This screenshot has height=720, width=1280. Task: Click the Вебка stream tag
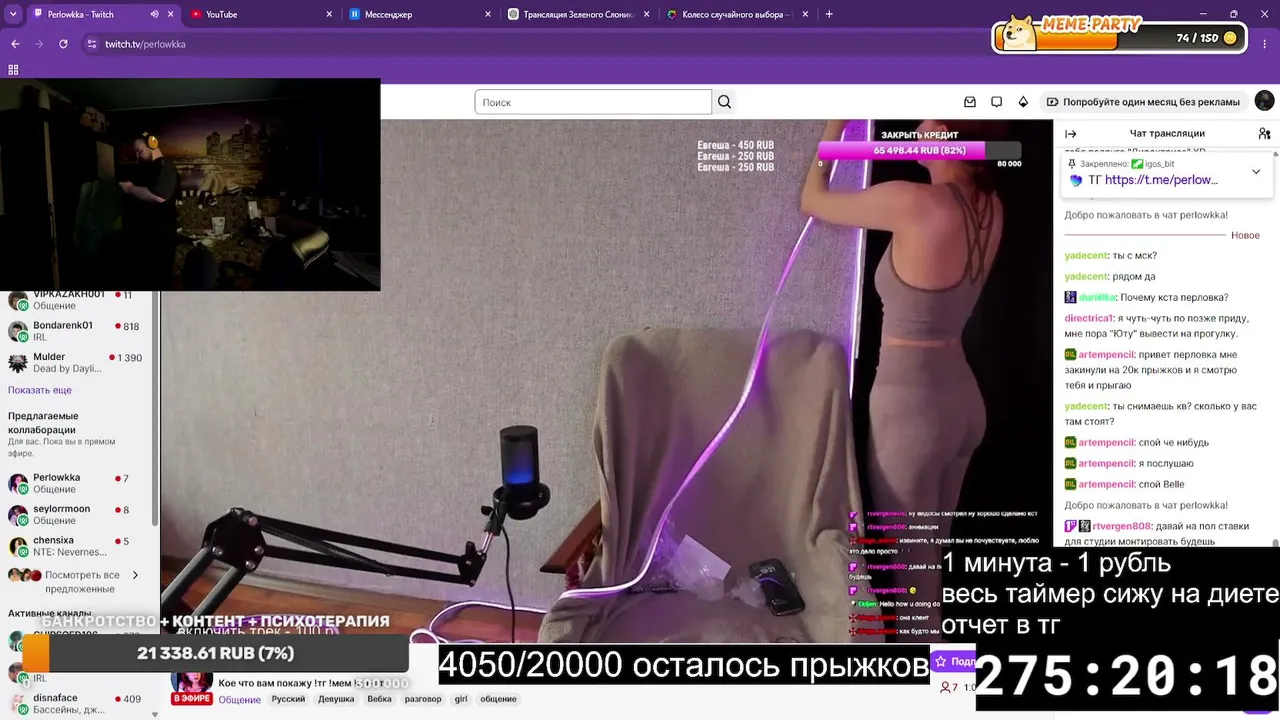pyautogui.click(x=379, y=699)
